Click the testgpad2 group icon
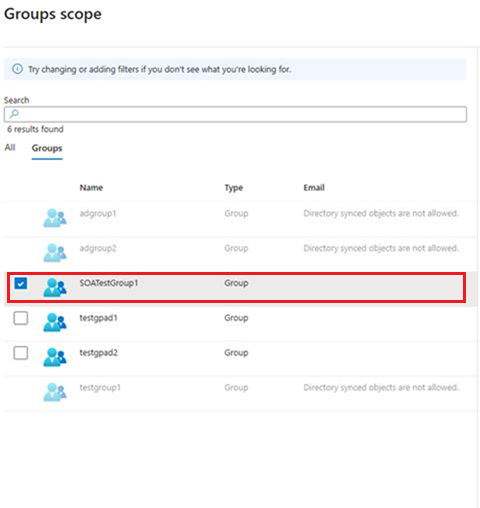The image size is (480, 508). [55, 357]
